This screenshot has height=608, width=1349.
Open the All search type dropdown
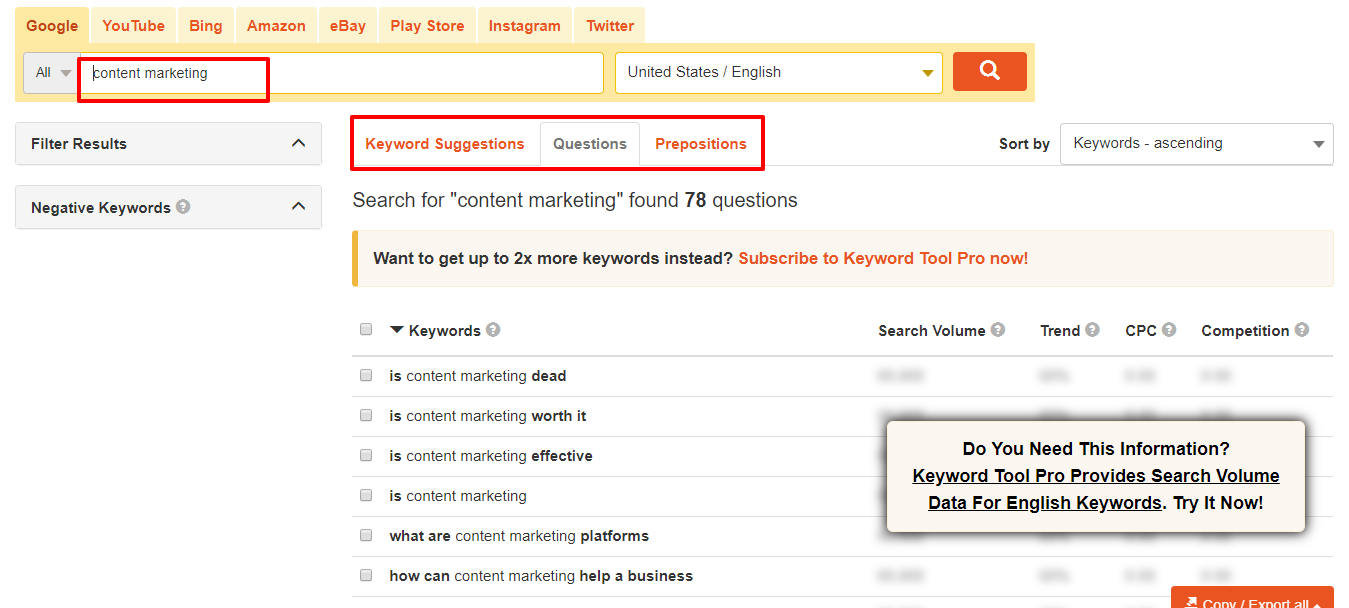(52, 72)
